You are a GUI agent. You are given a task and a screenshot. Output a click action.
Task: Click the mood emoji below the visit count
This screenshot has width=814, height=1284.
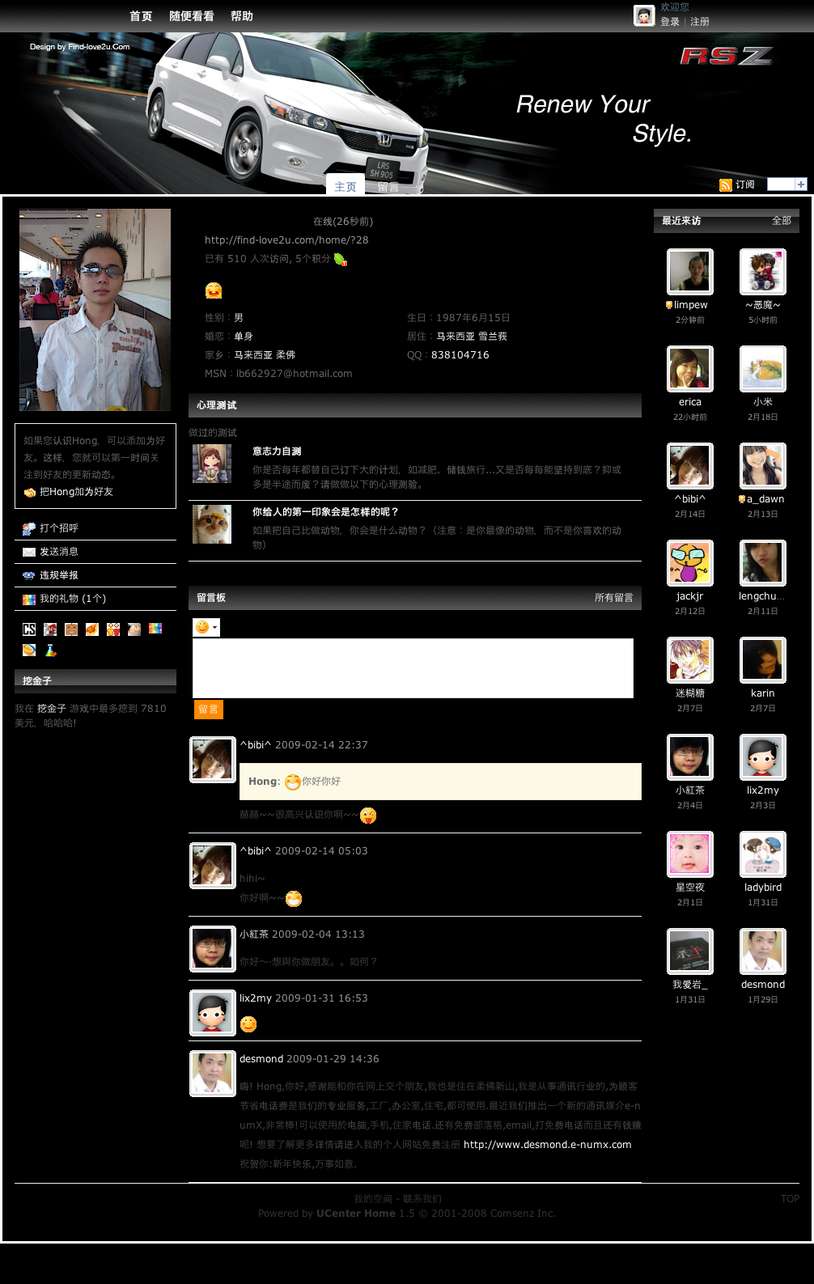(x=213, y=290)
